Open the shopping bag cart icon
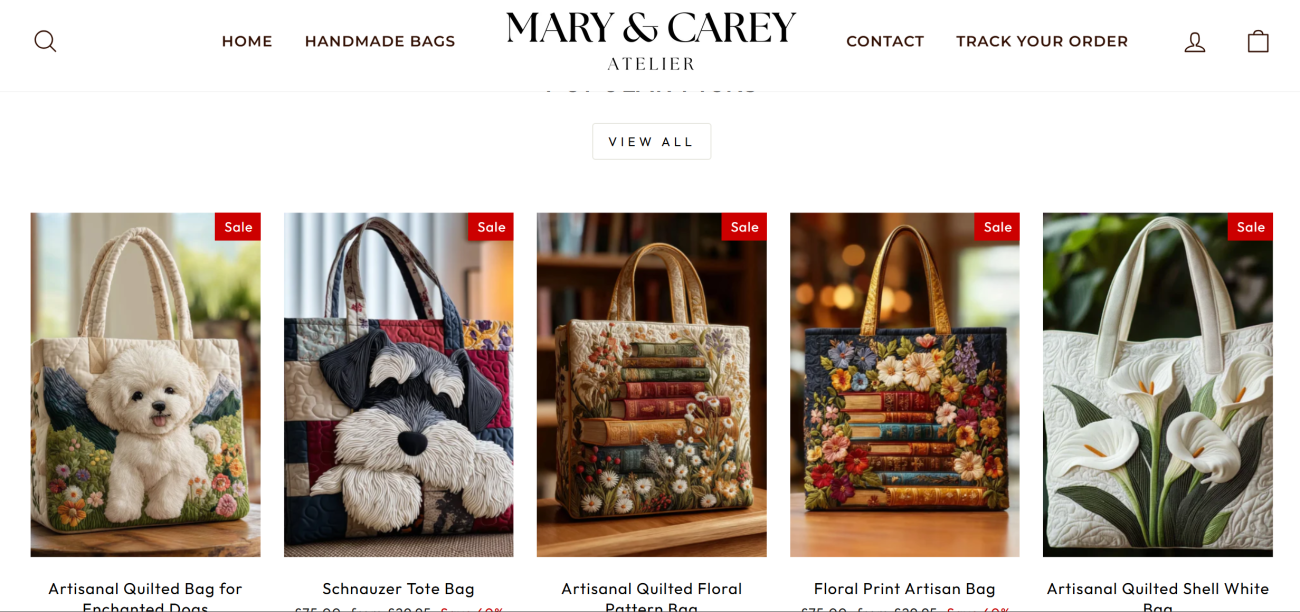The height and width of the screenshot is (612, 1300). pos(1258,41)
